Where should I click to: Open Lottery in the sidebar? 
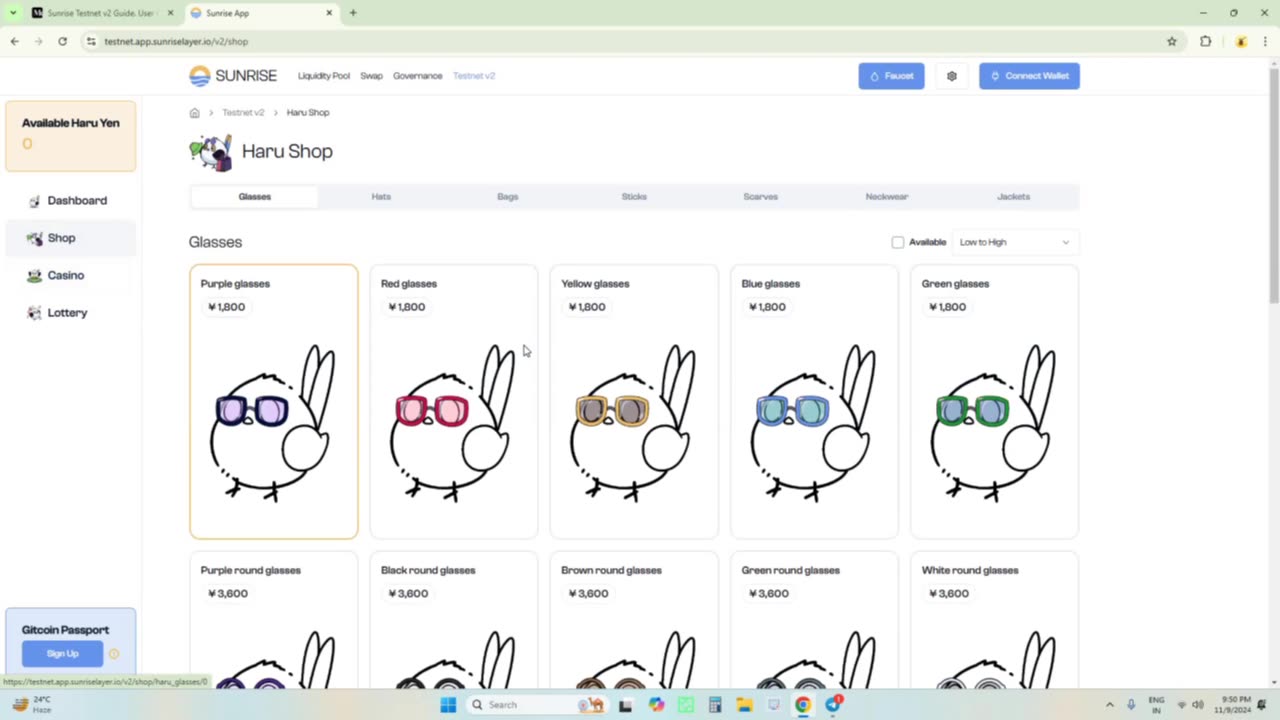[x=70, y=313]
